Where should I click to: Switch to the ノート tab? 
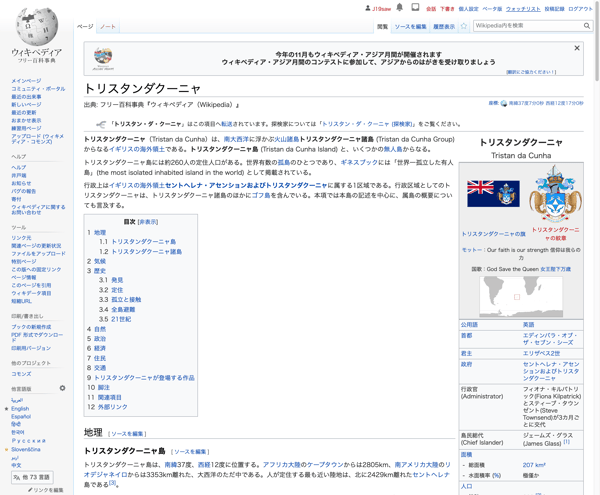tap(108, 26)
